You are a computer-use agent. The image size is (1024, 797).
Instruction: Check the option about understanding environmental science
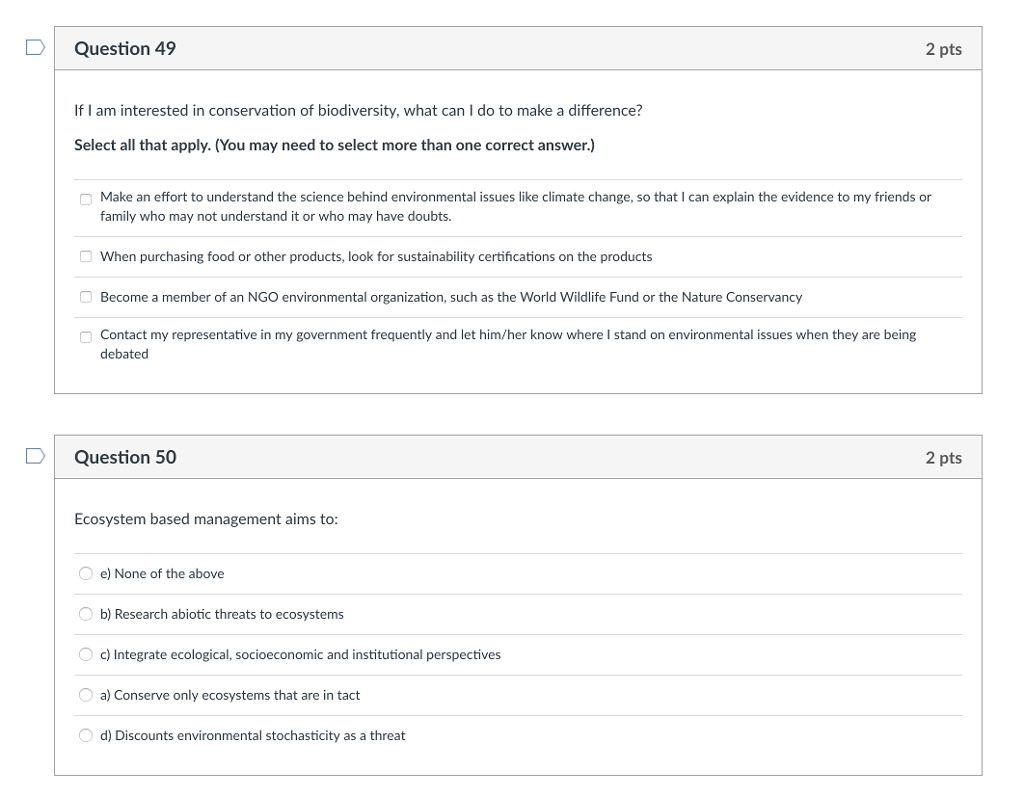(x=86, y=199)
